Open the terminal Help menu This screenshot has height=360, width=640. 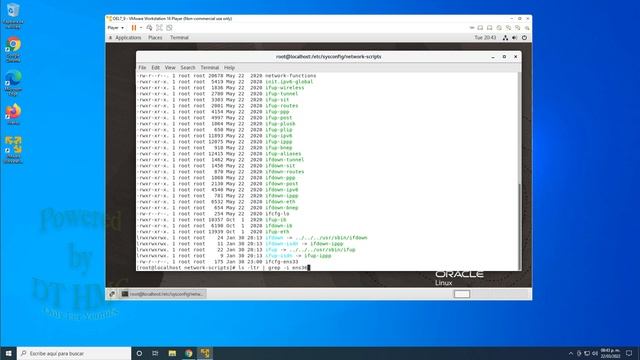[x=229, y=67]
